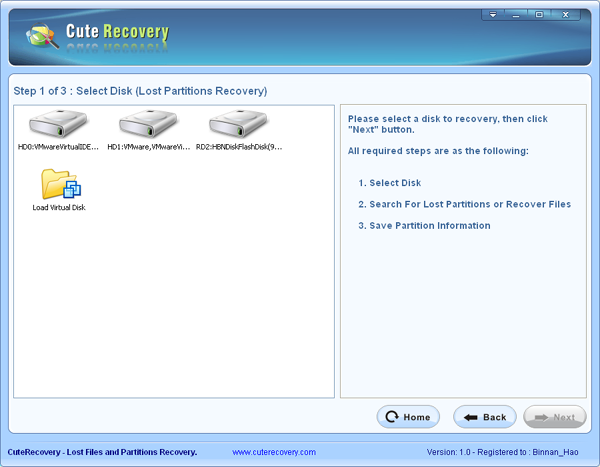
Task: Close the Cute Recovery window
Action: [566, 15]
